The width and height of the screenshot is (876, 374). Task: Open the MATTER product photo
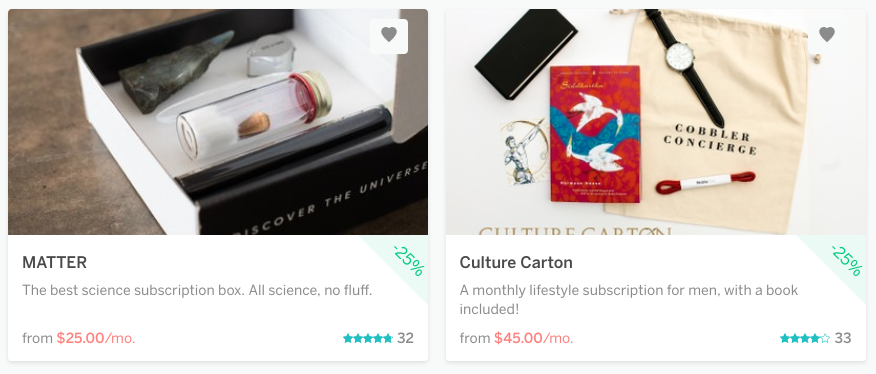tap(218, 122)
